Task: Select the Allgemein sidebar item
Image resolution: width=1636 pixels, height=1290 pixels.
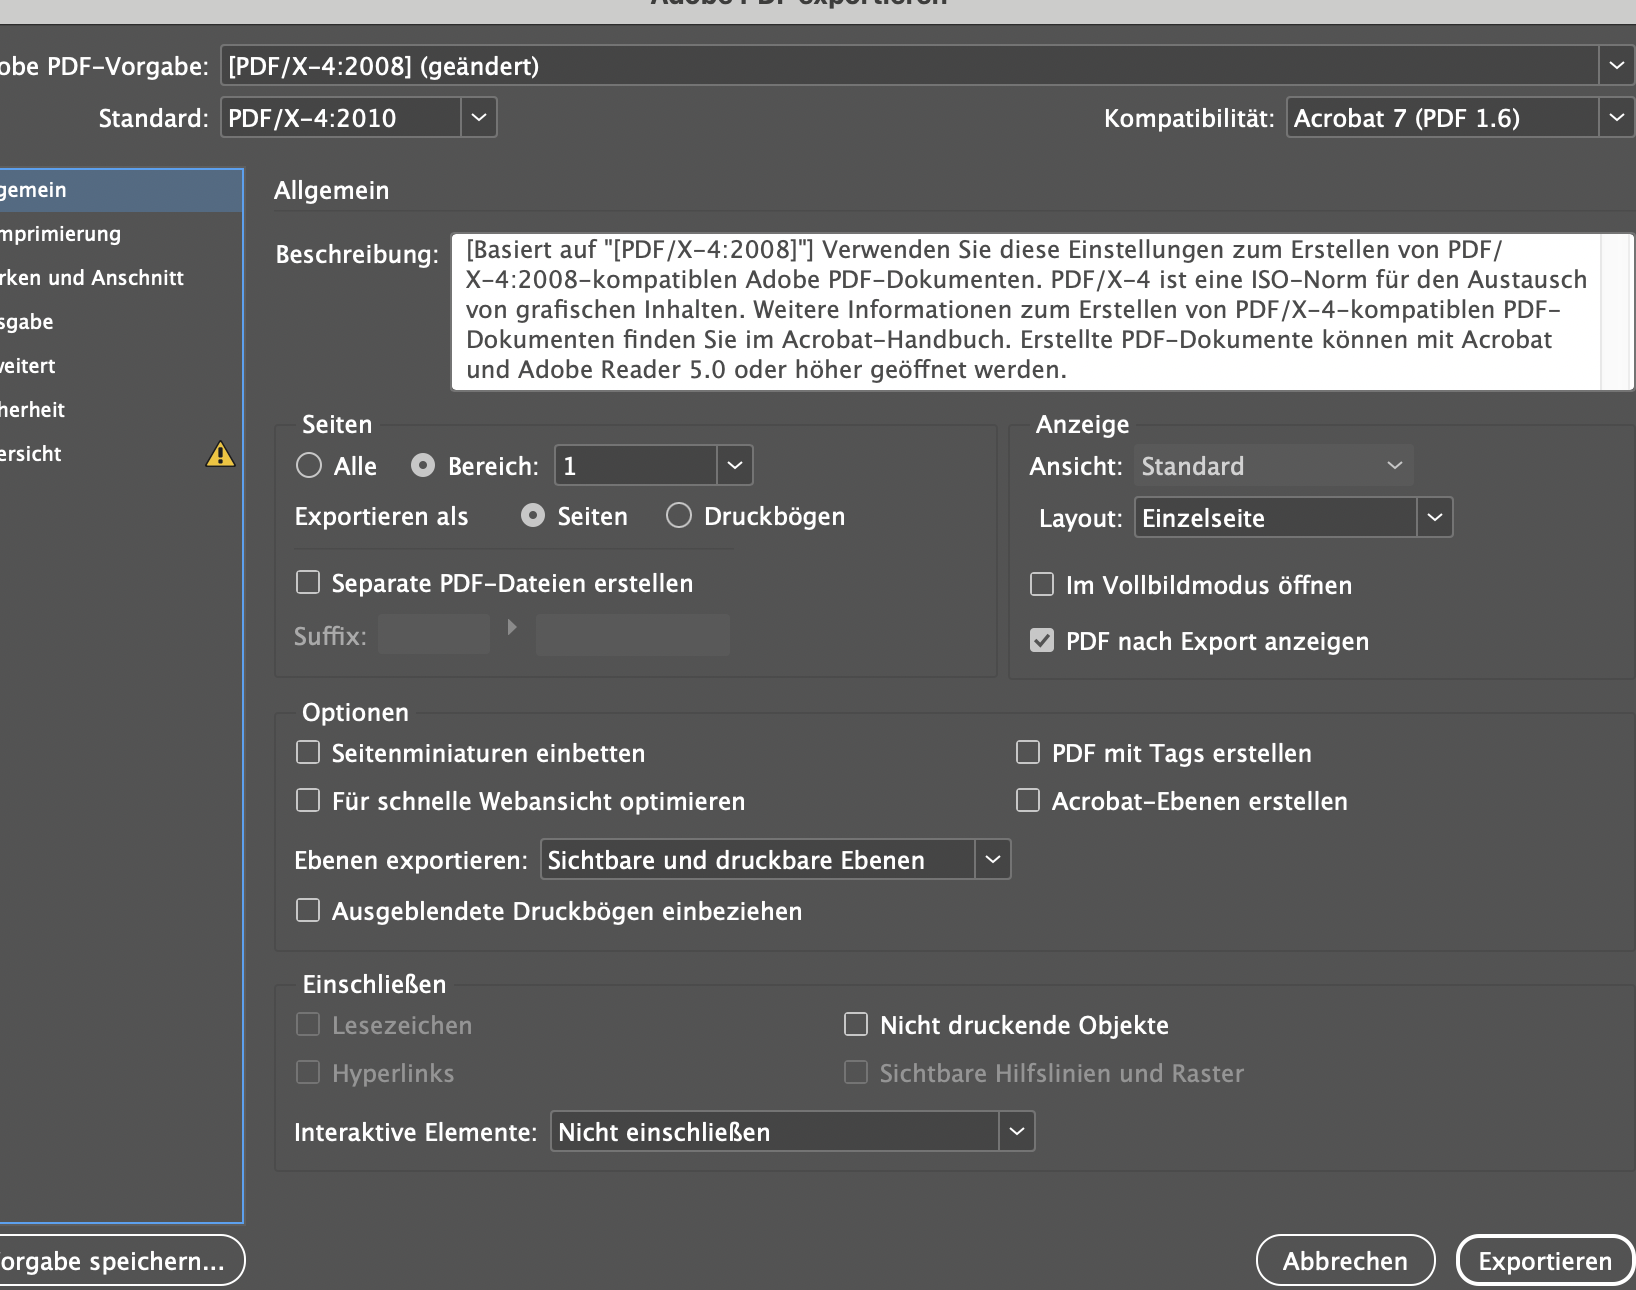Action: click(x=121, y=190)
